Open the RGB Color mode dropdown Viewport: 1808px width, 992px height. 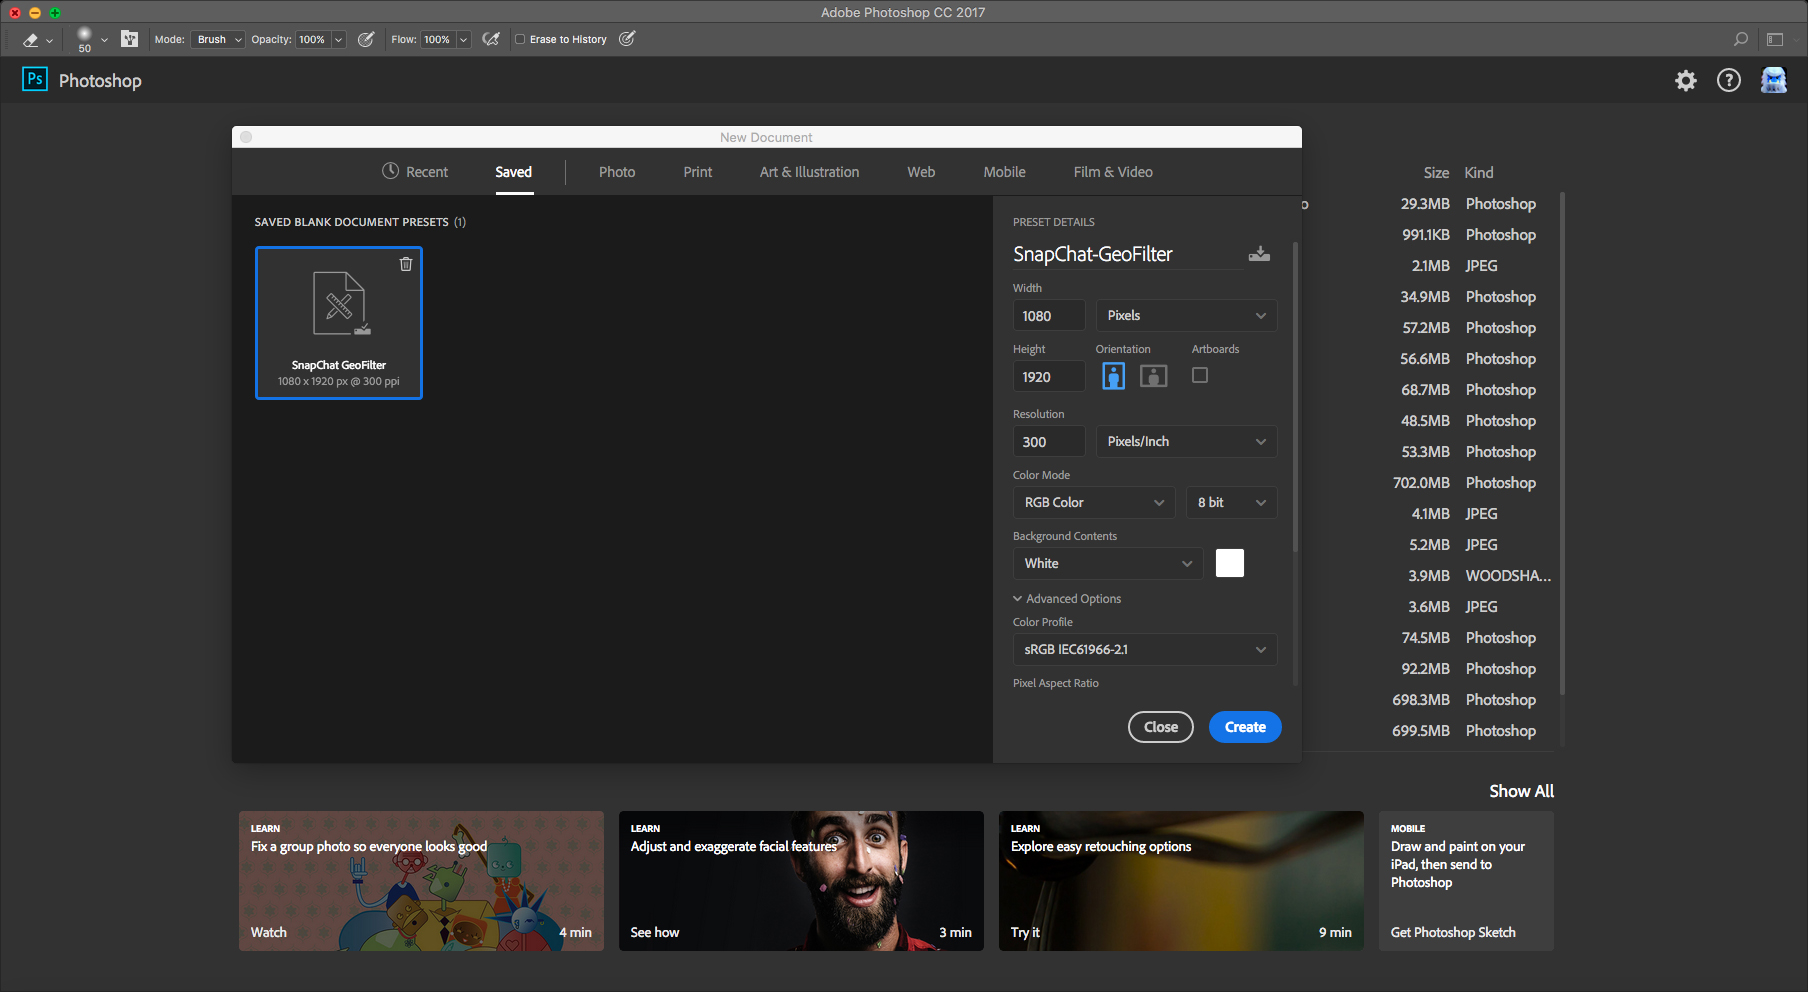[x=1095, y=502]
